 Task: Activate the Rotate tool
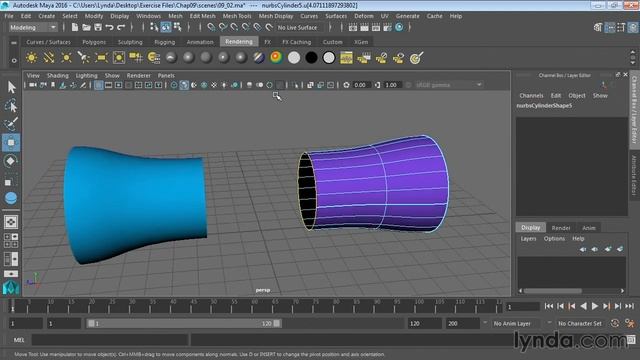[x=11, y=161]
